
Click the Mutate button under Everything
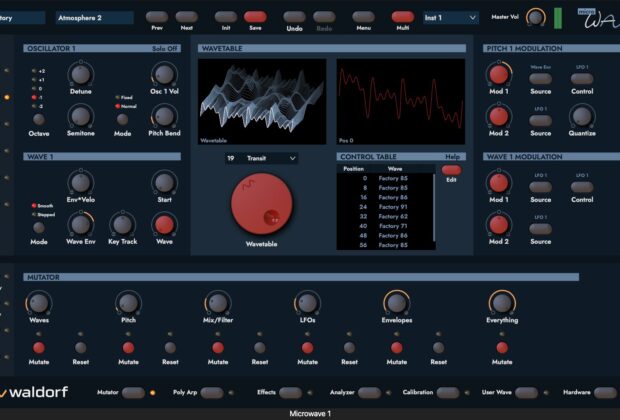(502, 348)
